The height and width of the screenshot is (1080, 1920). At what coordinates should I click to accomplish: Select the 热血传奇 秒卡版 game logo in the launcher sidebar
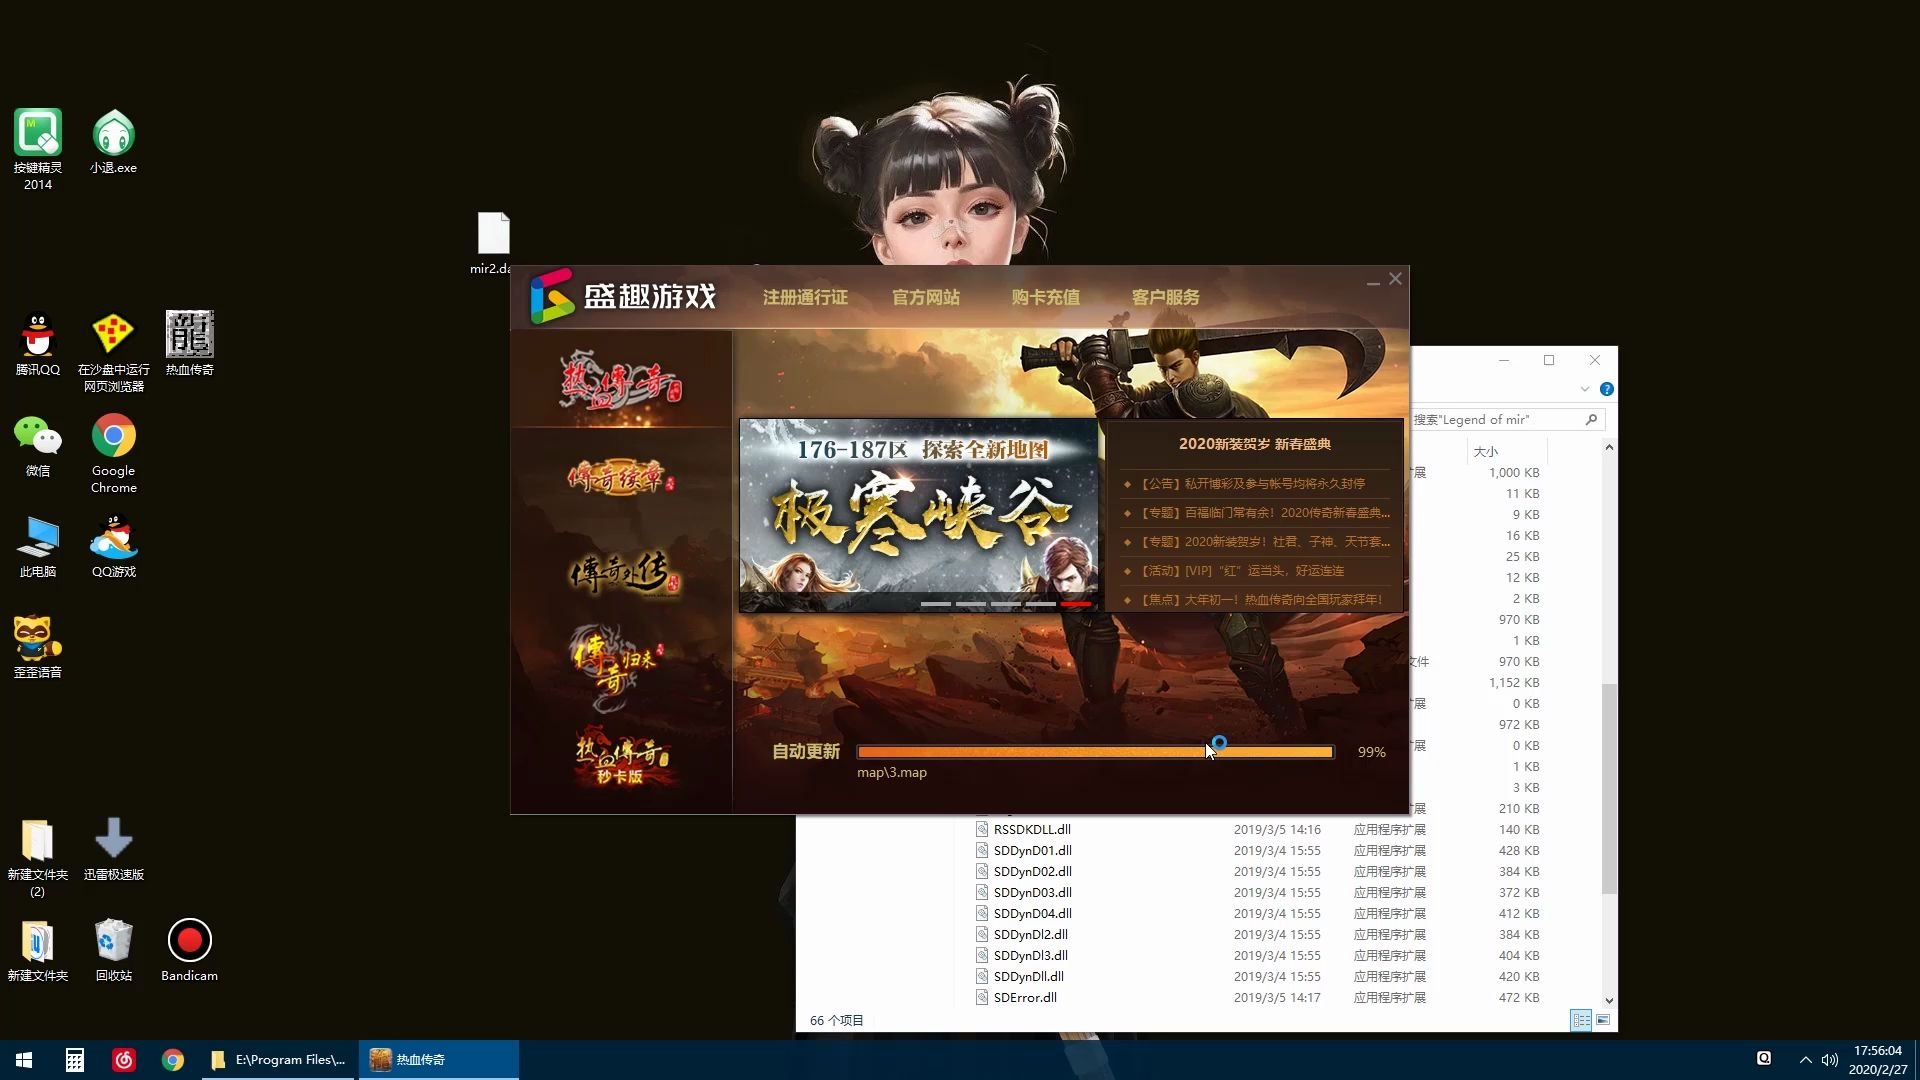621,758
